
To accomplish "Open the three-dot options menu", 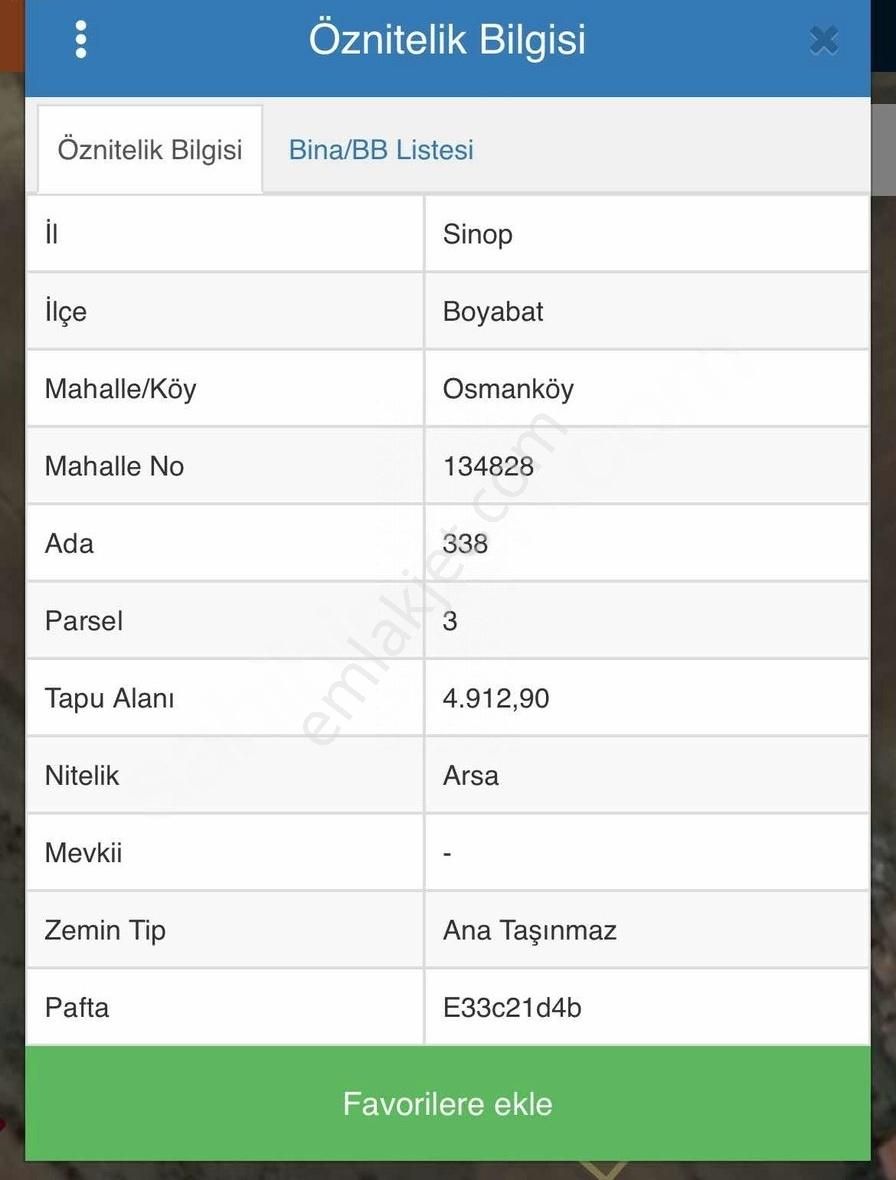I will tap(80, 39).
